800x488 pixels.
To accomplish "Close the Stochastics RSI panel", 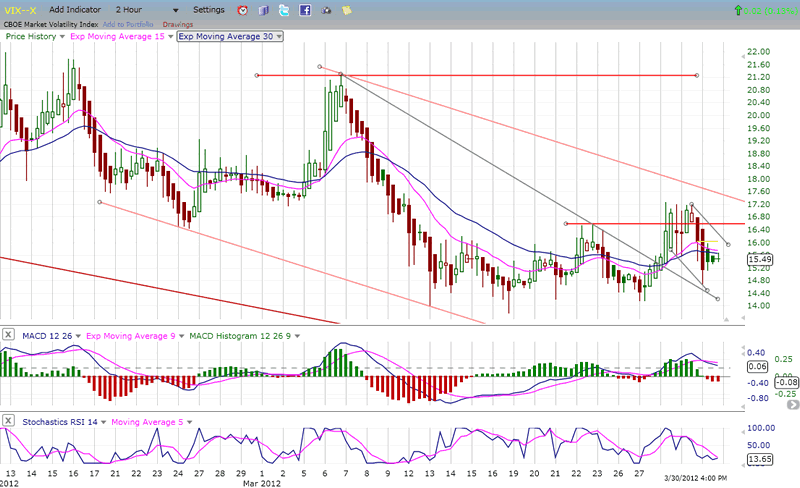I will coord(9,418).
